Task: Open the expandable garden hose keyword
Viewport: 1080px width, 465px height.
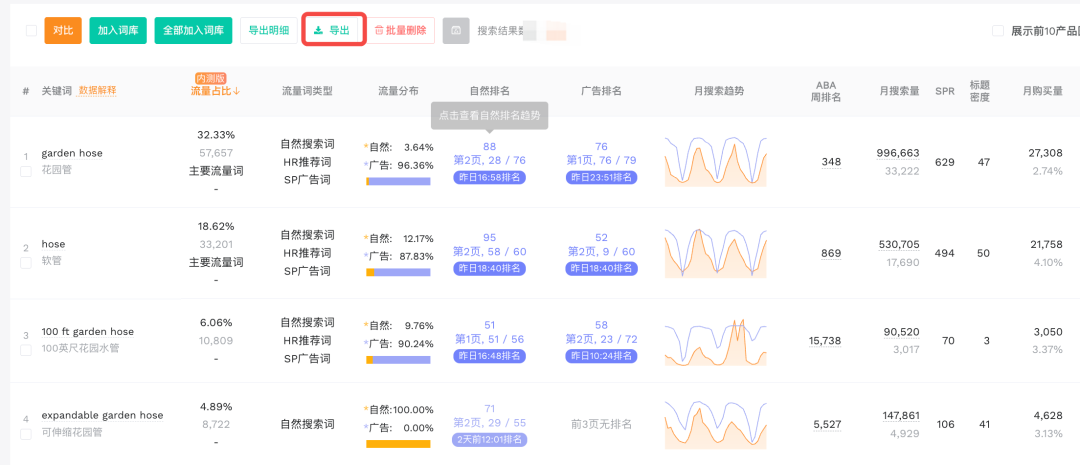Action: [x=102, y=415]
